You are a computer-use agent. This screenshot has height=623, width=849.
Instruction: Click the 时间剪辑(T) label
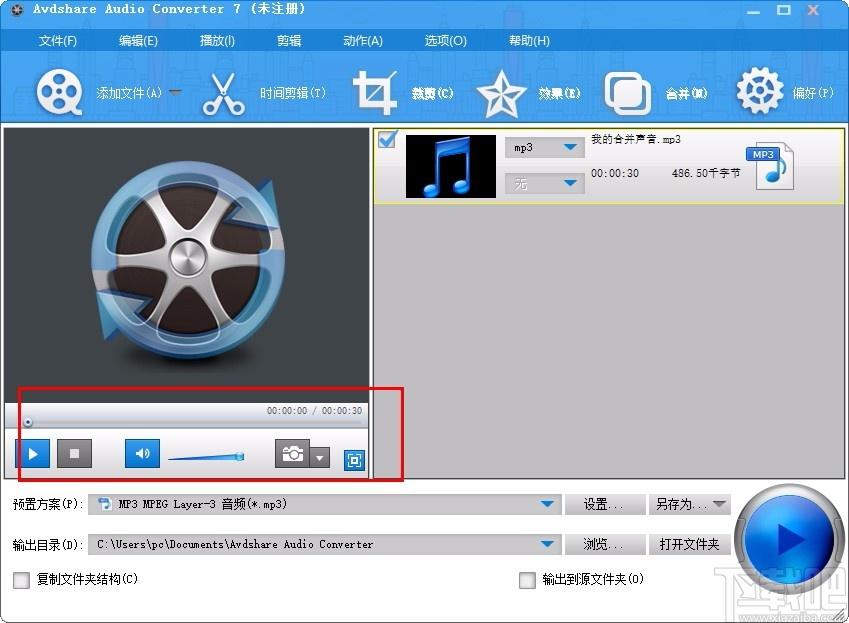tap(293, 93)
